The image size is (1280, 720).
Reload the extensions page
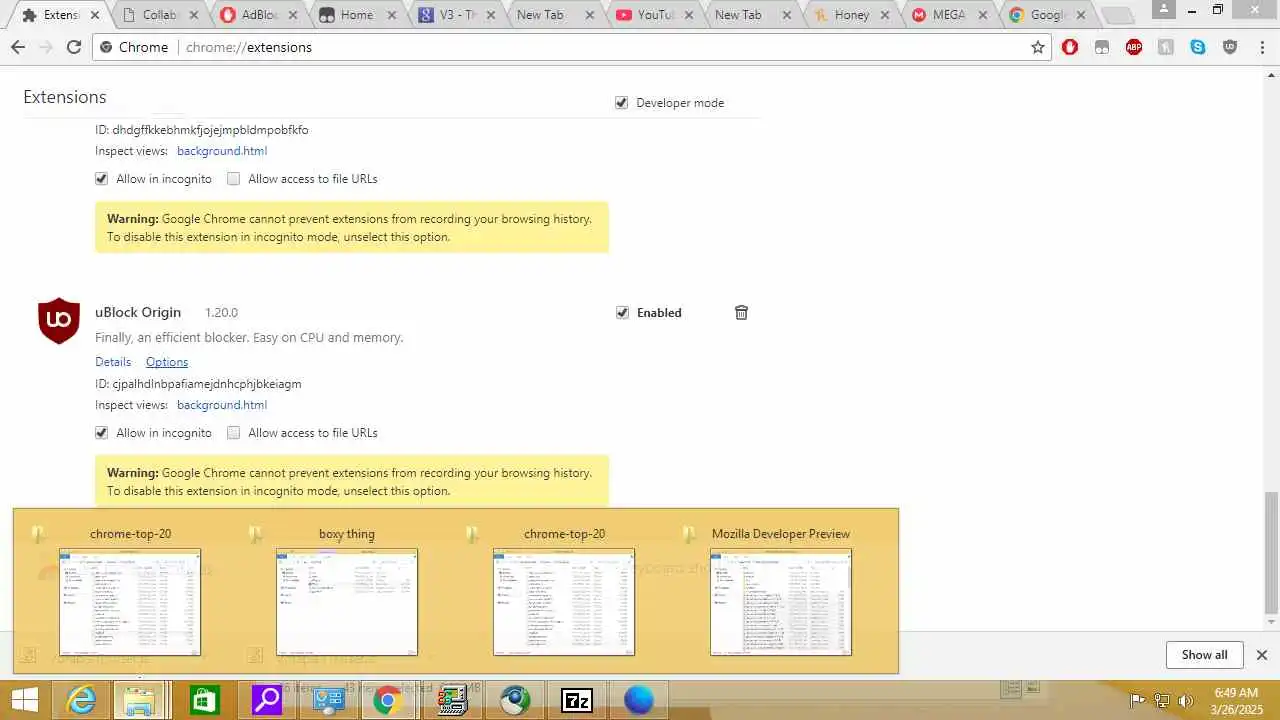pyautogui.click(x=74, y=47)
